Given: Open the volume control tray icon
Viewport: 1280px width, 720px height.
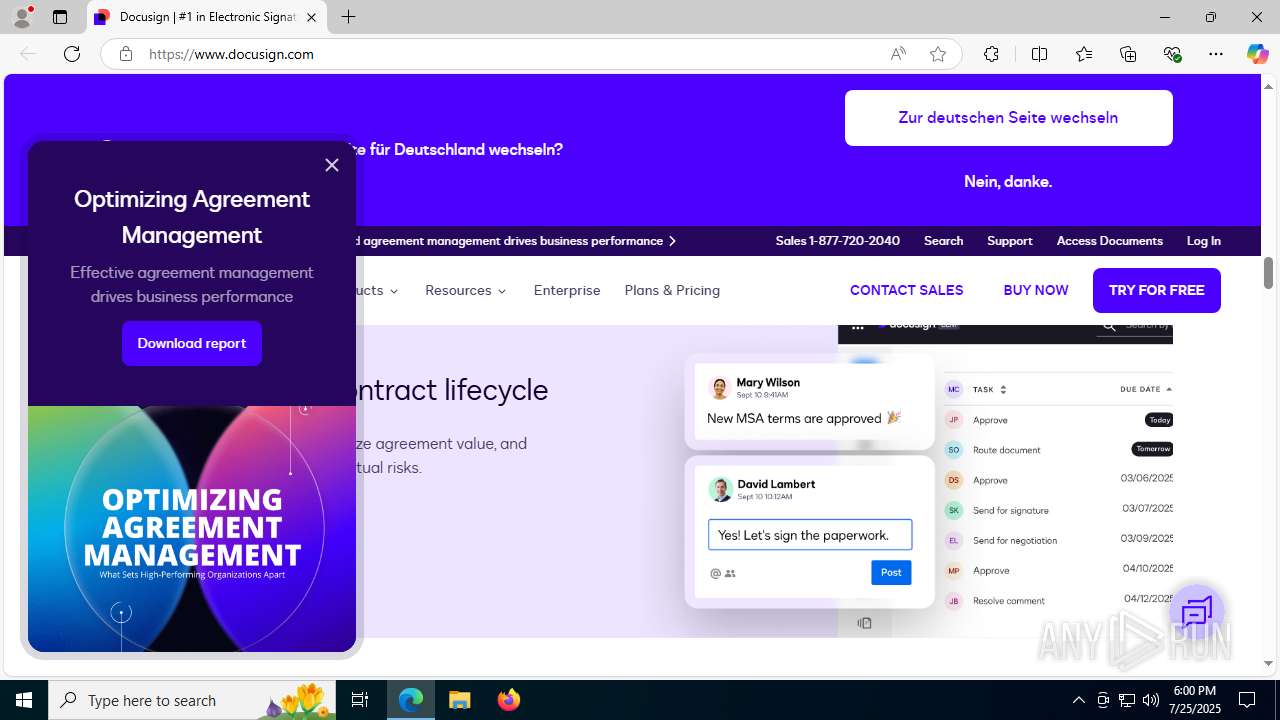Looking at the screenshot, I should click(x=1151, y=700).
